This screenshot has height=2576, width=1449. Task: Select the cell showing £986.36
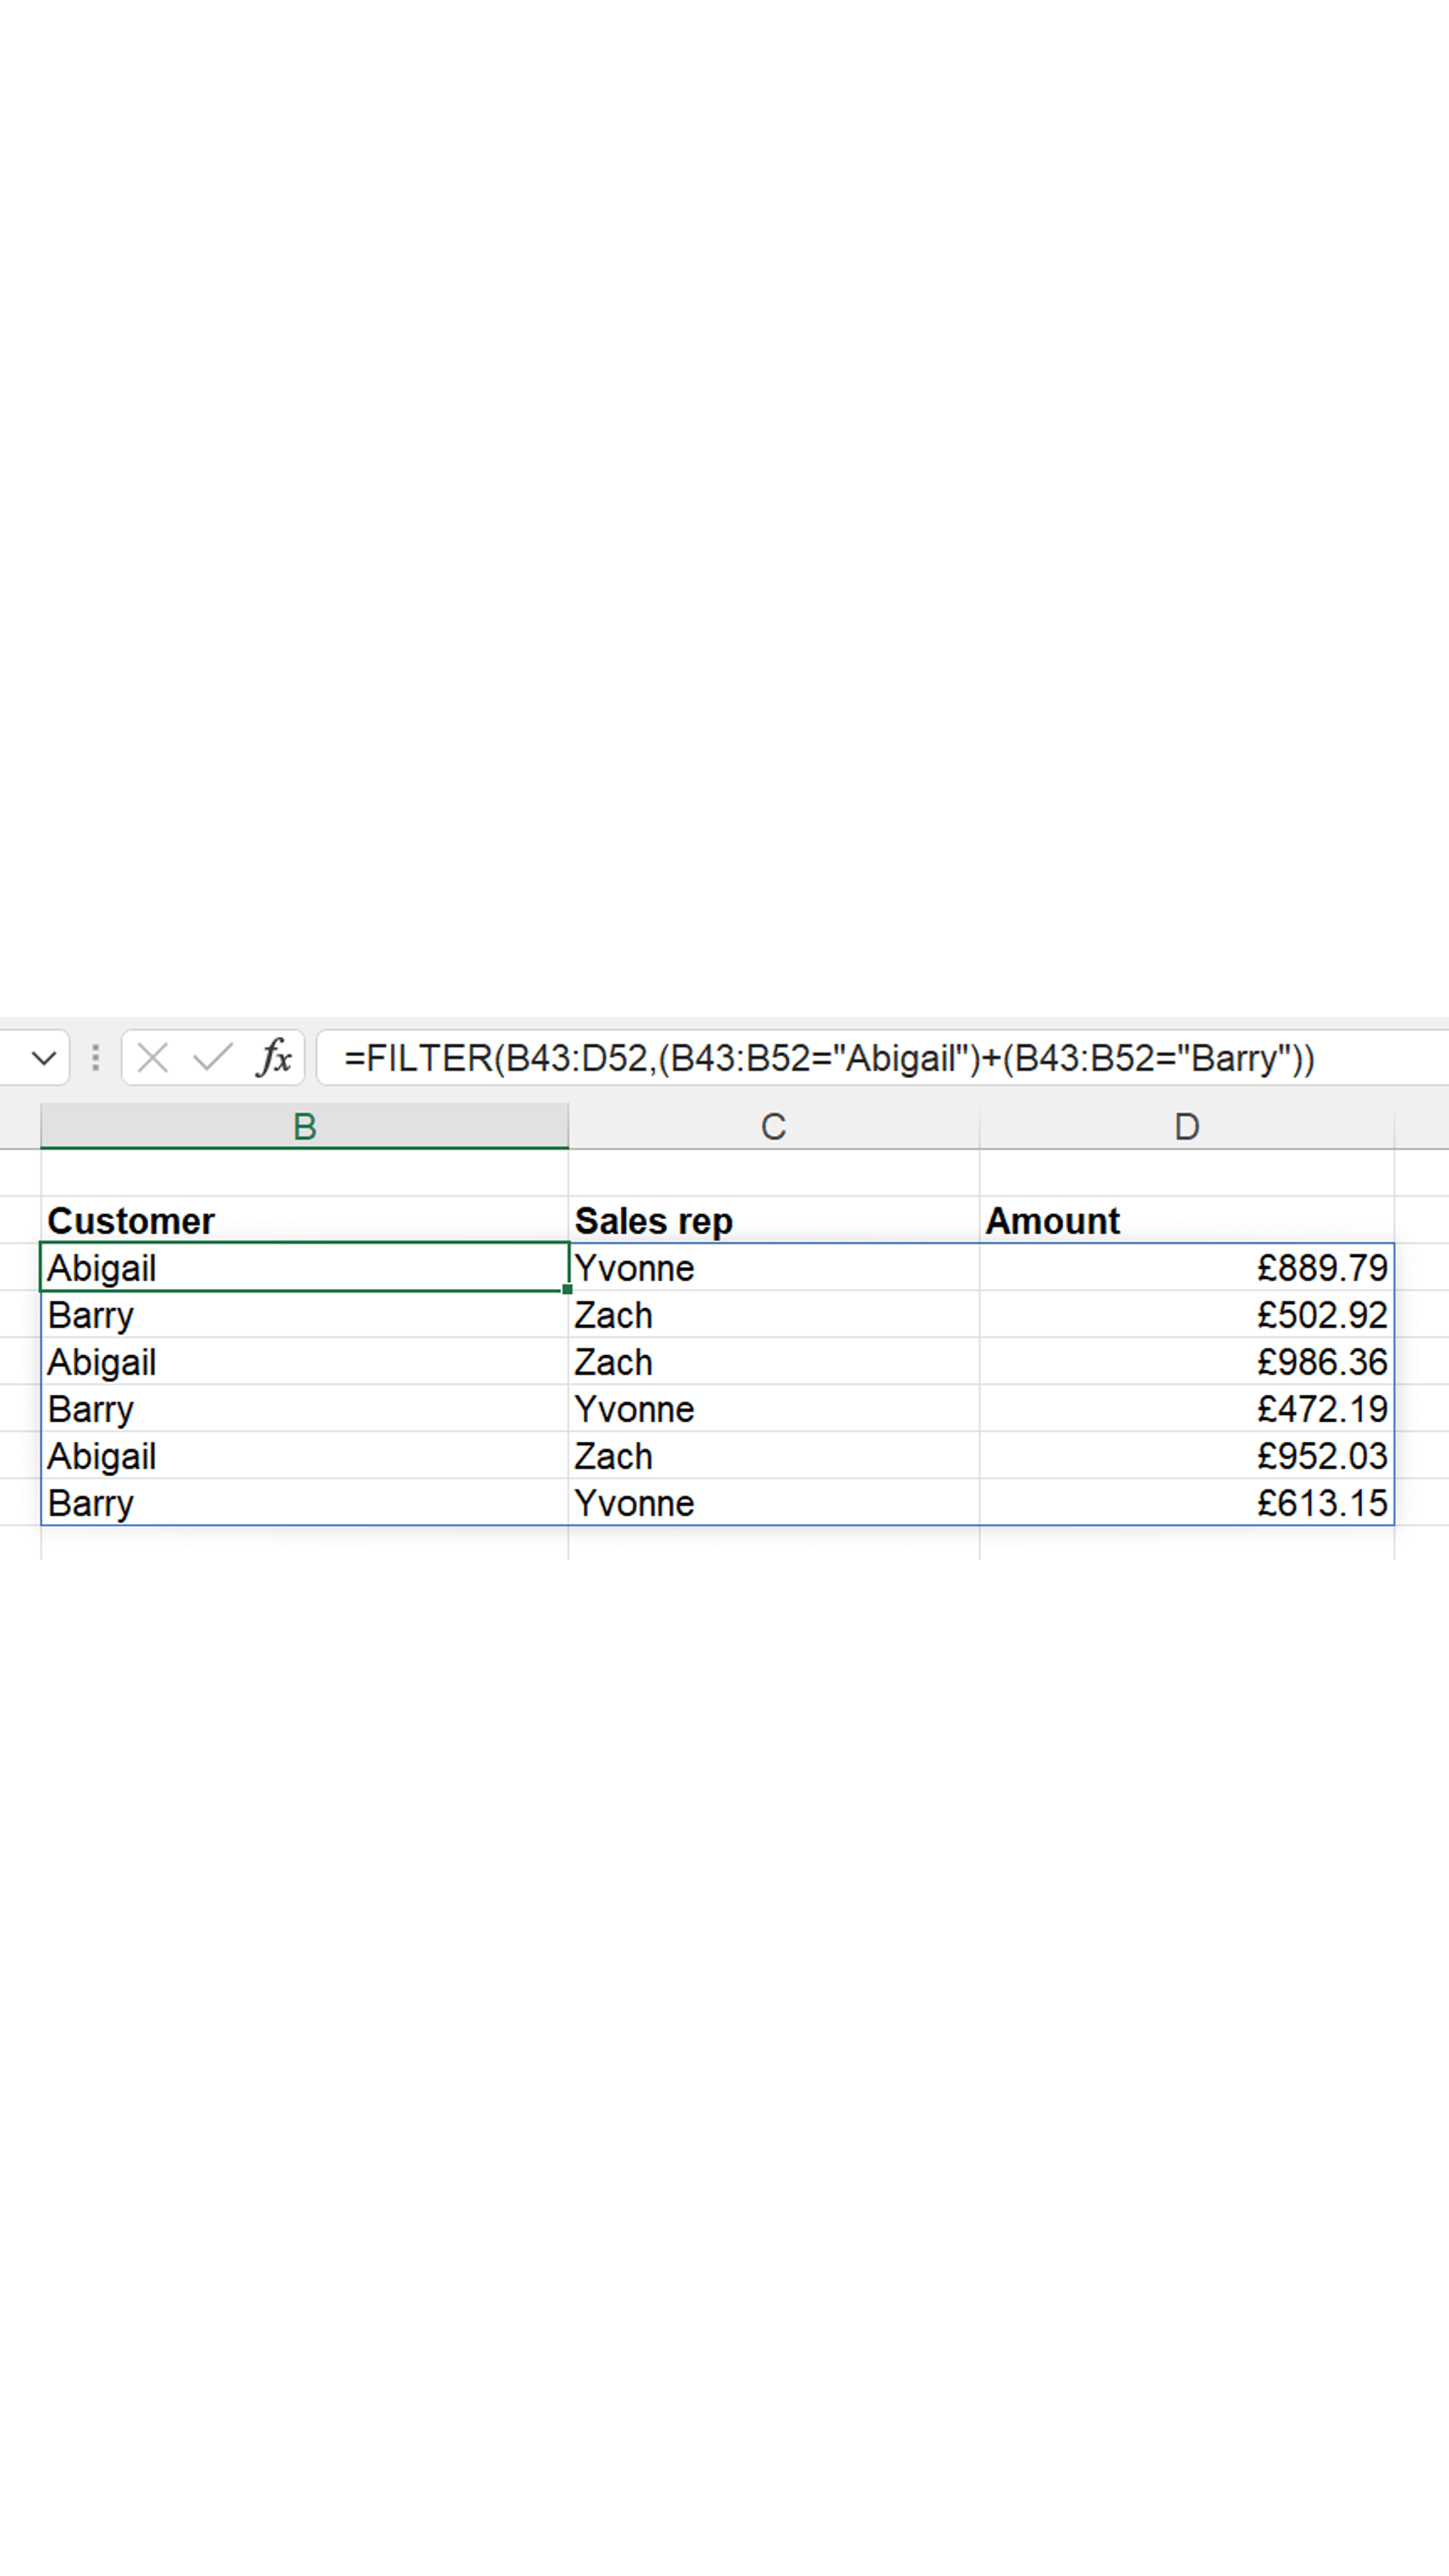point(1186,1362)
